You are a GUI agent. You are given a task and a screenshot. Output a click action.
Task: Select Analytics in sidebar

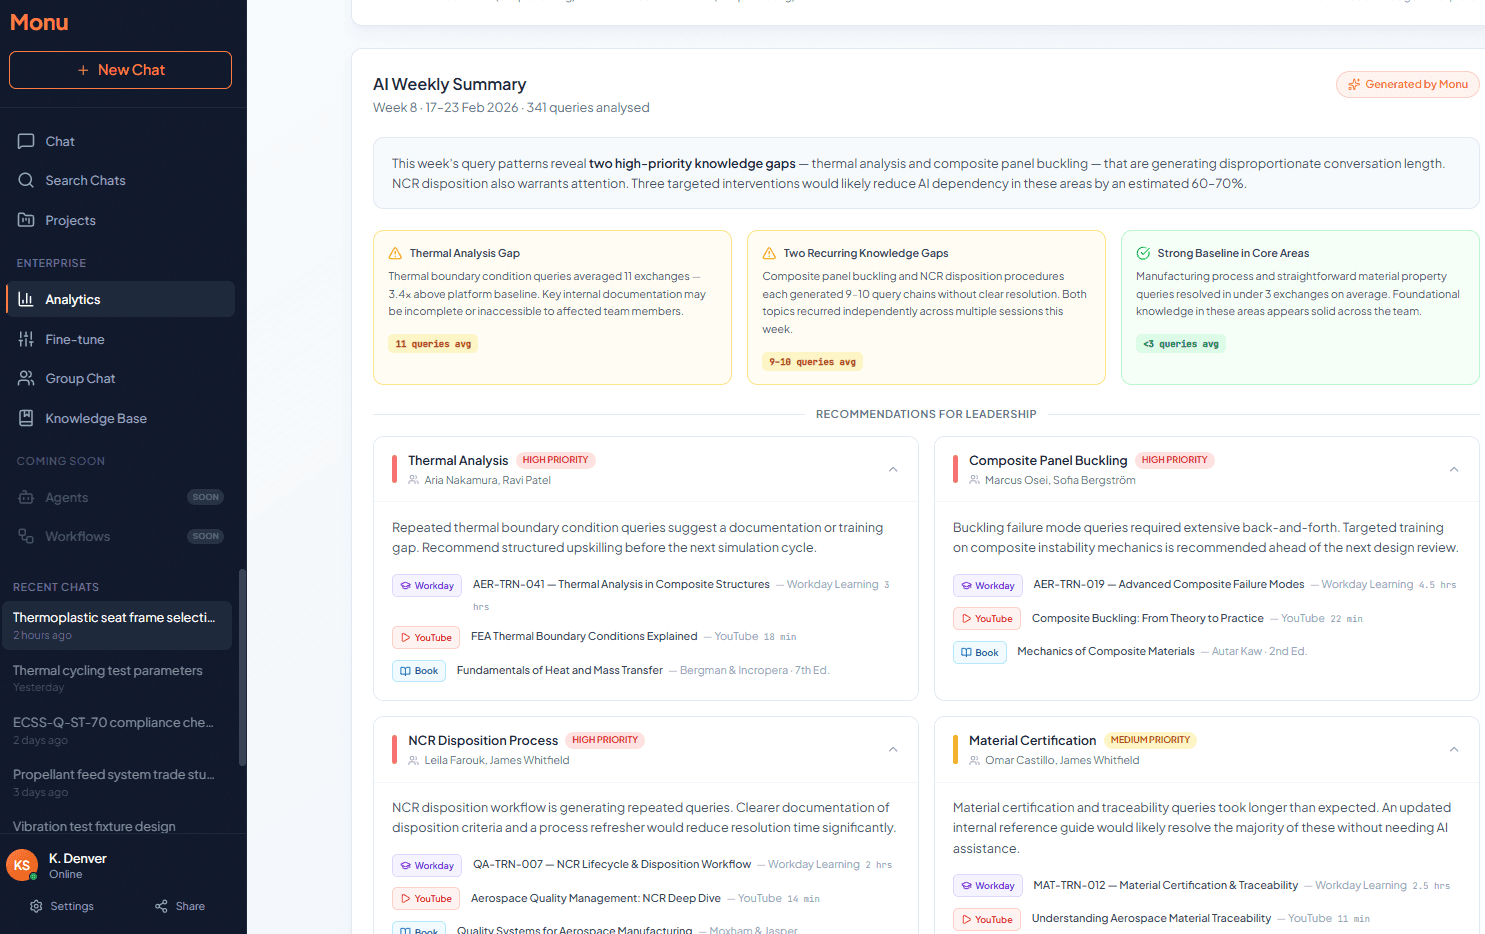pos(120,299)
